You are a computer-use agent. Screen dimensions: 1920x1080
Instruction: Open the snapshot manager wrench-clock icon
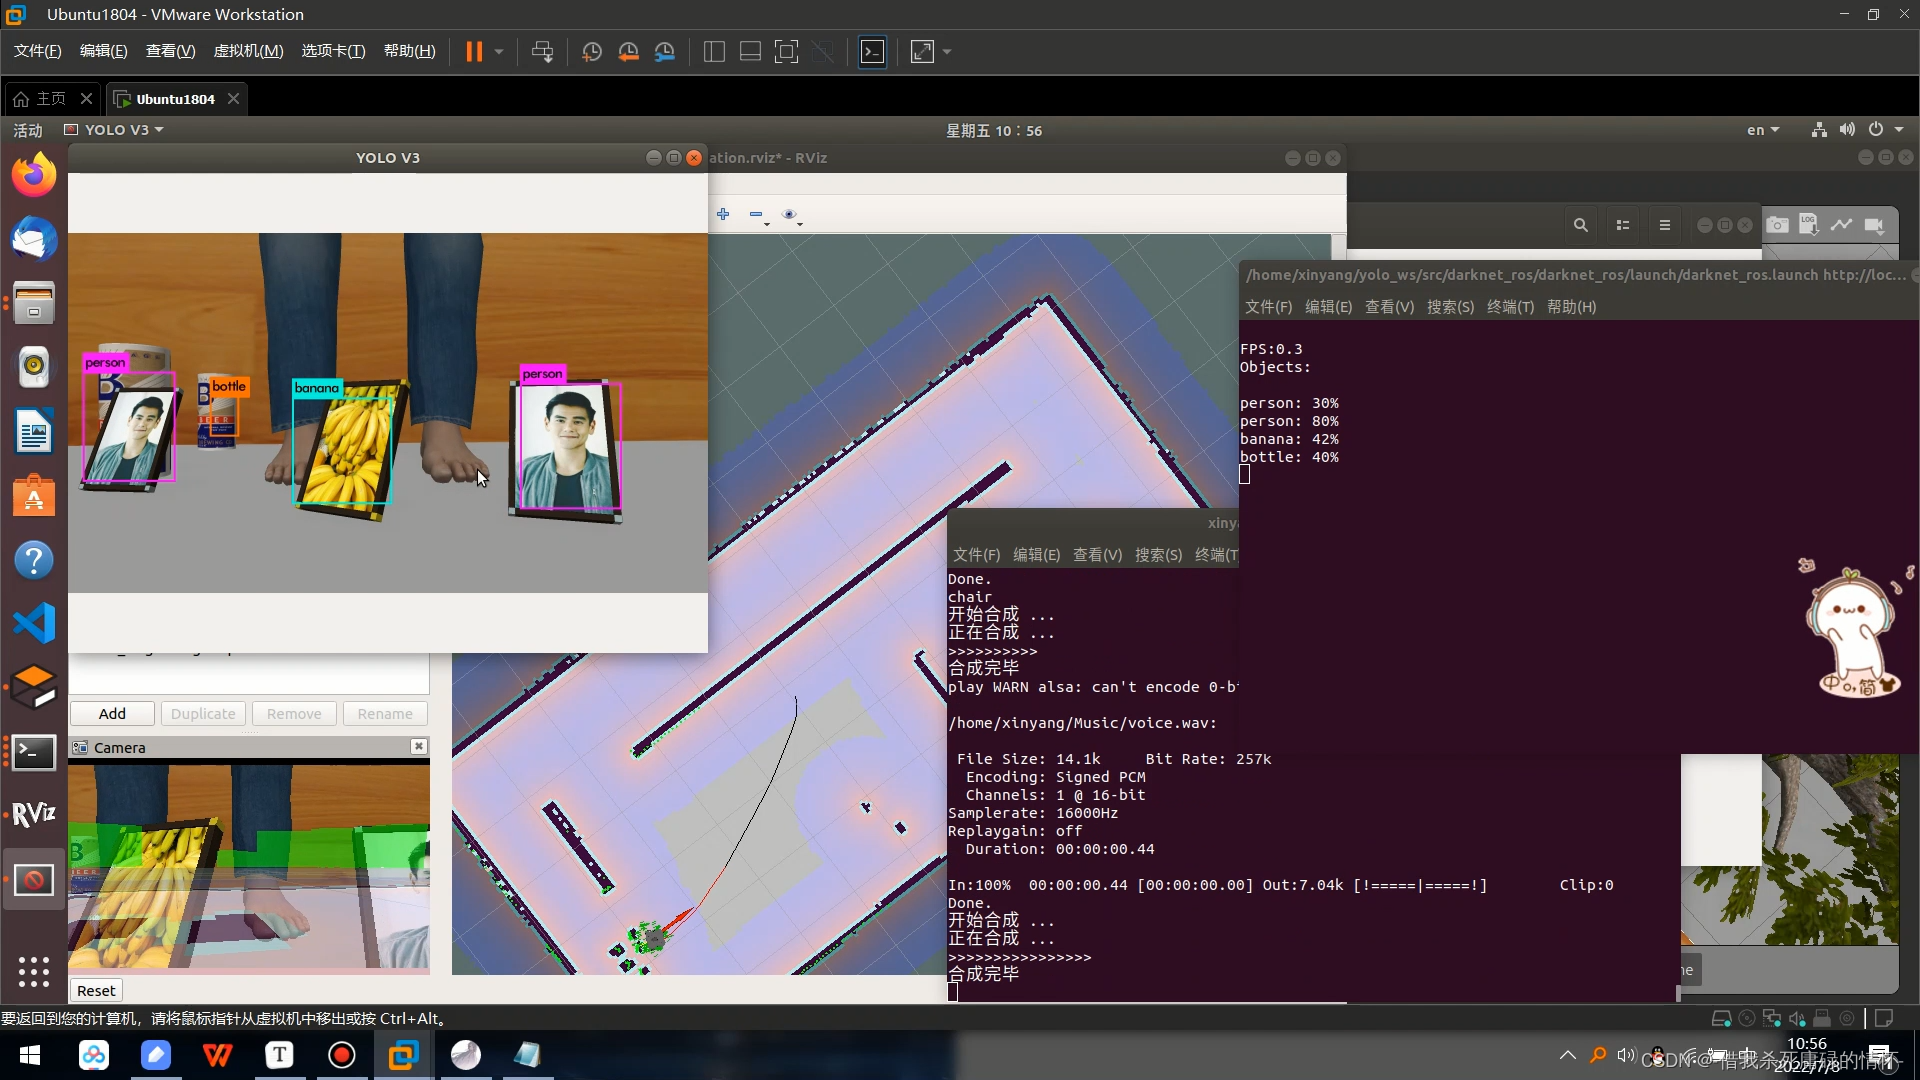coord(665,51)
